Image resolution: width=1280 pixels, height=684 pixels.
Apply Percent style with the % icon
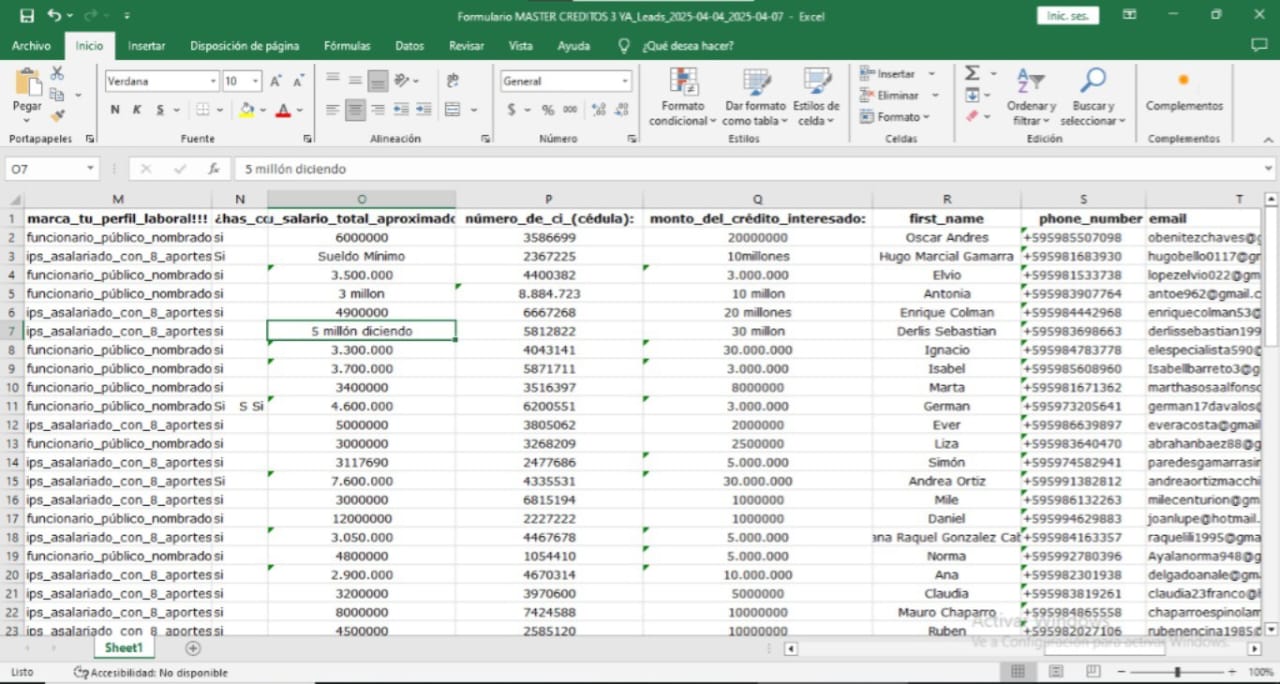[x=548, y=110]
